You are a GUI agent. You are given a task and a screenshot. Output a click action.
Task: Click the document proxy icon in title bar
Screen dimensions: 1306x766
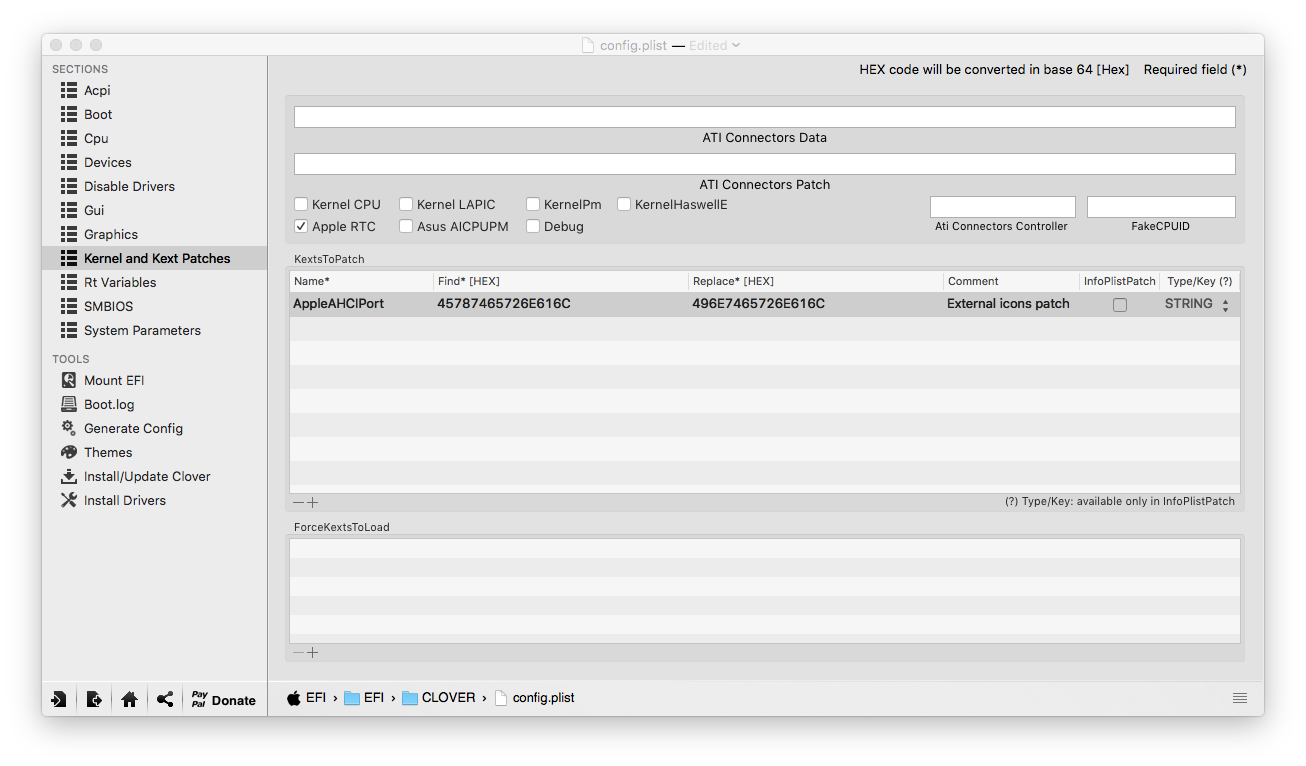coord(588,45)
